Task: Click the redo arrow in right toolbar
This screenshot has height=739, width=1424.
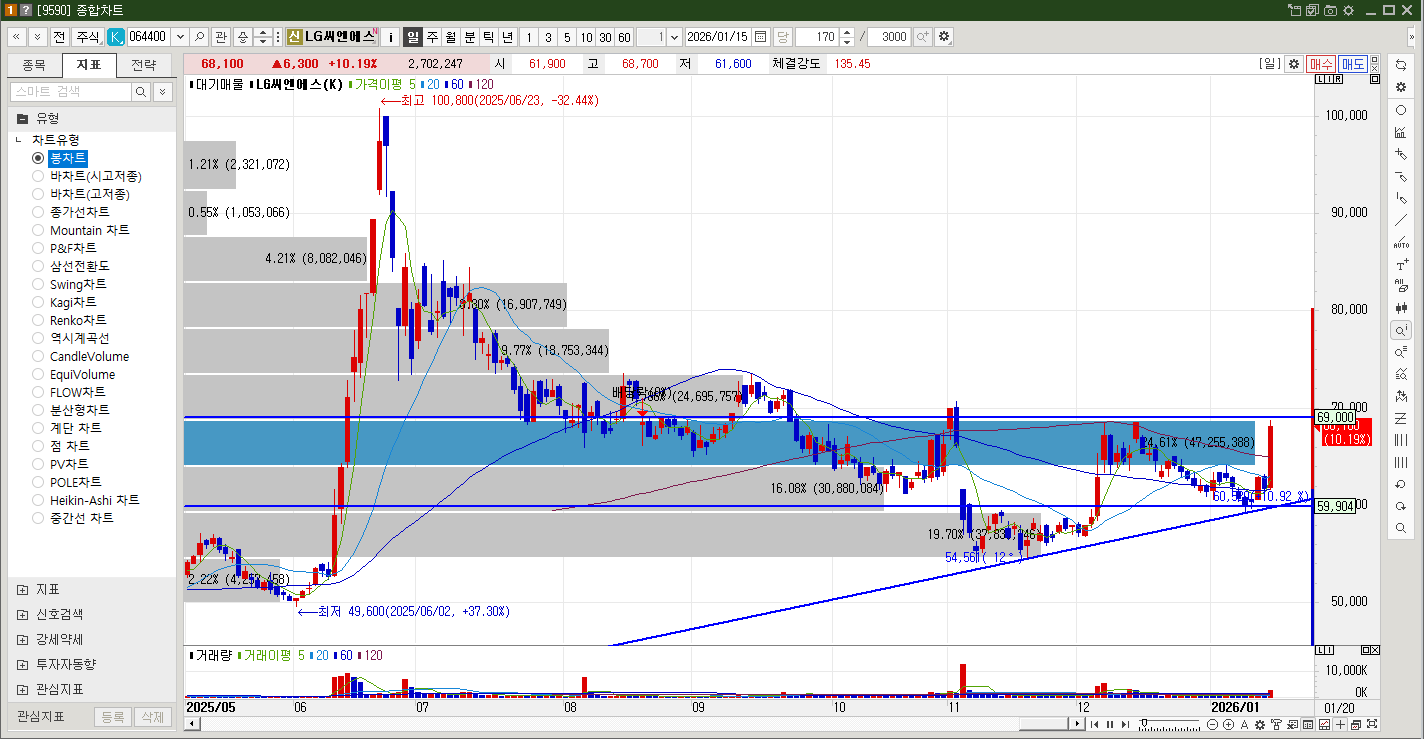Action: [1401, 506]
